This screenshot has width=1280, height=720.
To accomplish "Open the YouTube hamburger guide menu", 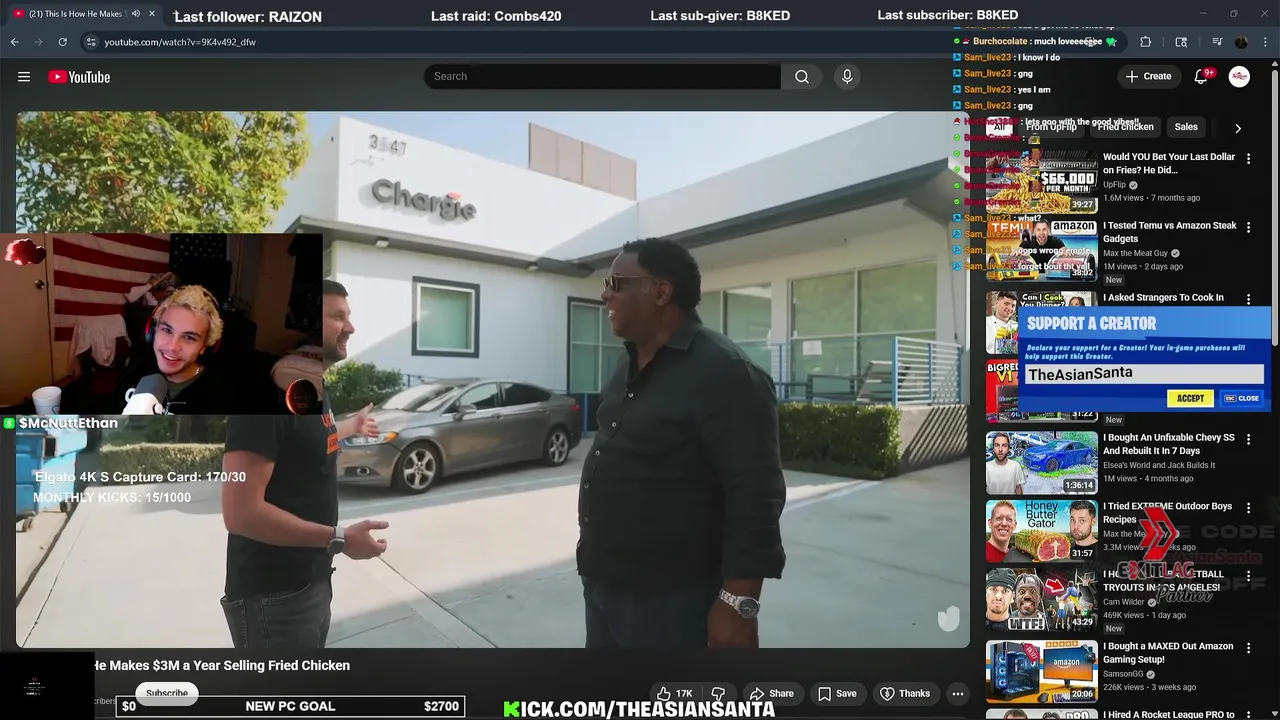I will pos(24,77).
